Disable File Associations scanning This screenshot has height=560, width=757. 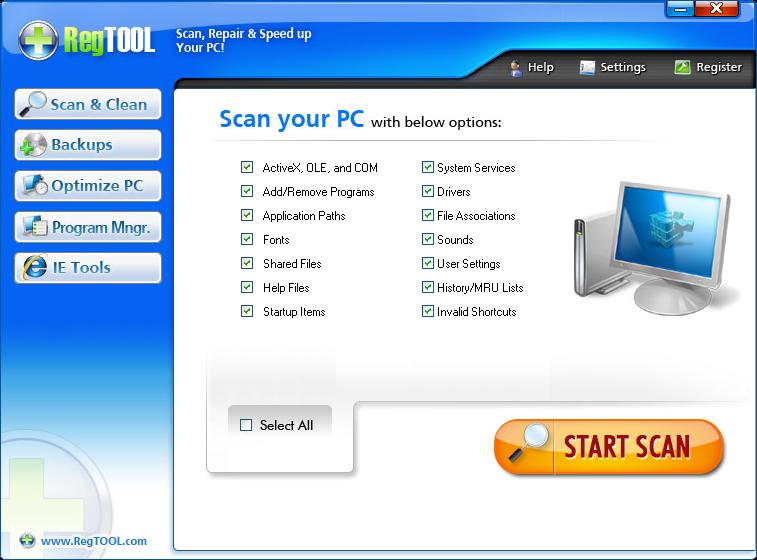428,215
